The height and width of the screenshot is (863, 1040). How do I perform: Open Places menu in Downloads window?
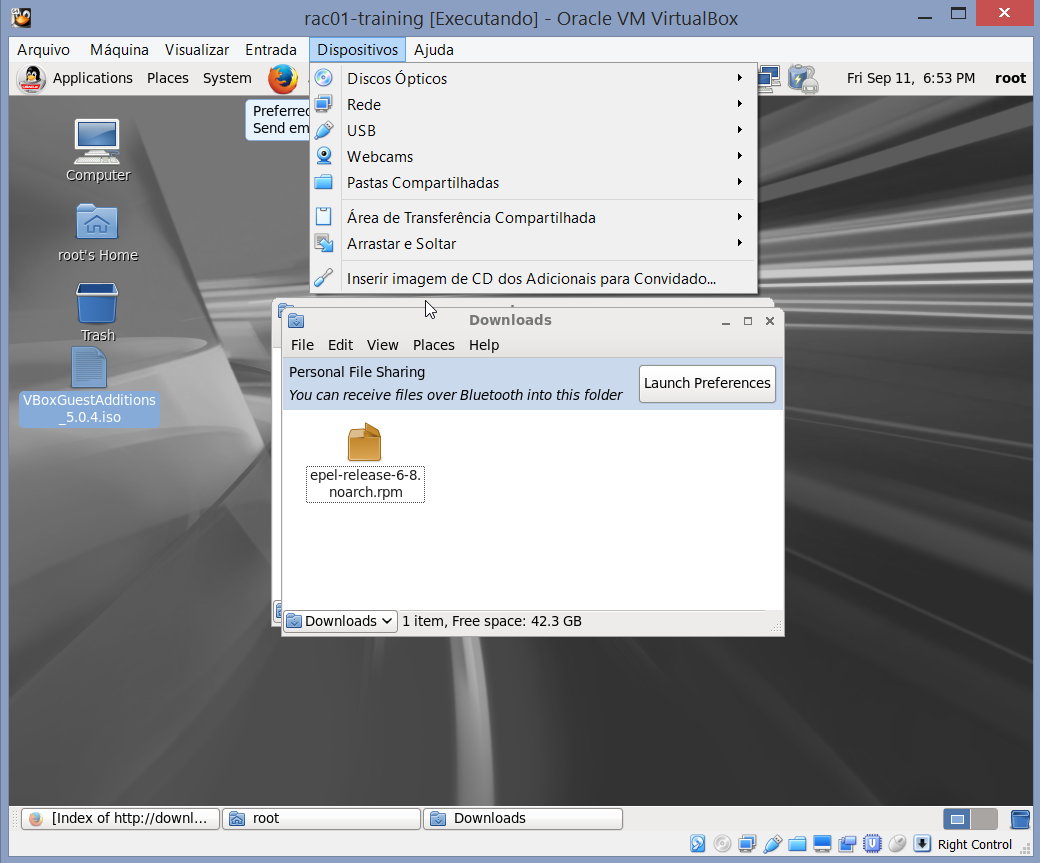[434, 345]
